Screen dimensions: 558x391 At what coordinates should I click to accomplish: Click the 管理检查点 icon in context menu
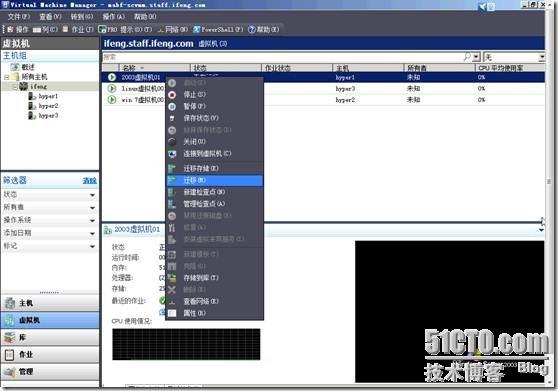(172, 204)
